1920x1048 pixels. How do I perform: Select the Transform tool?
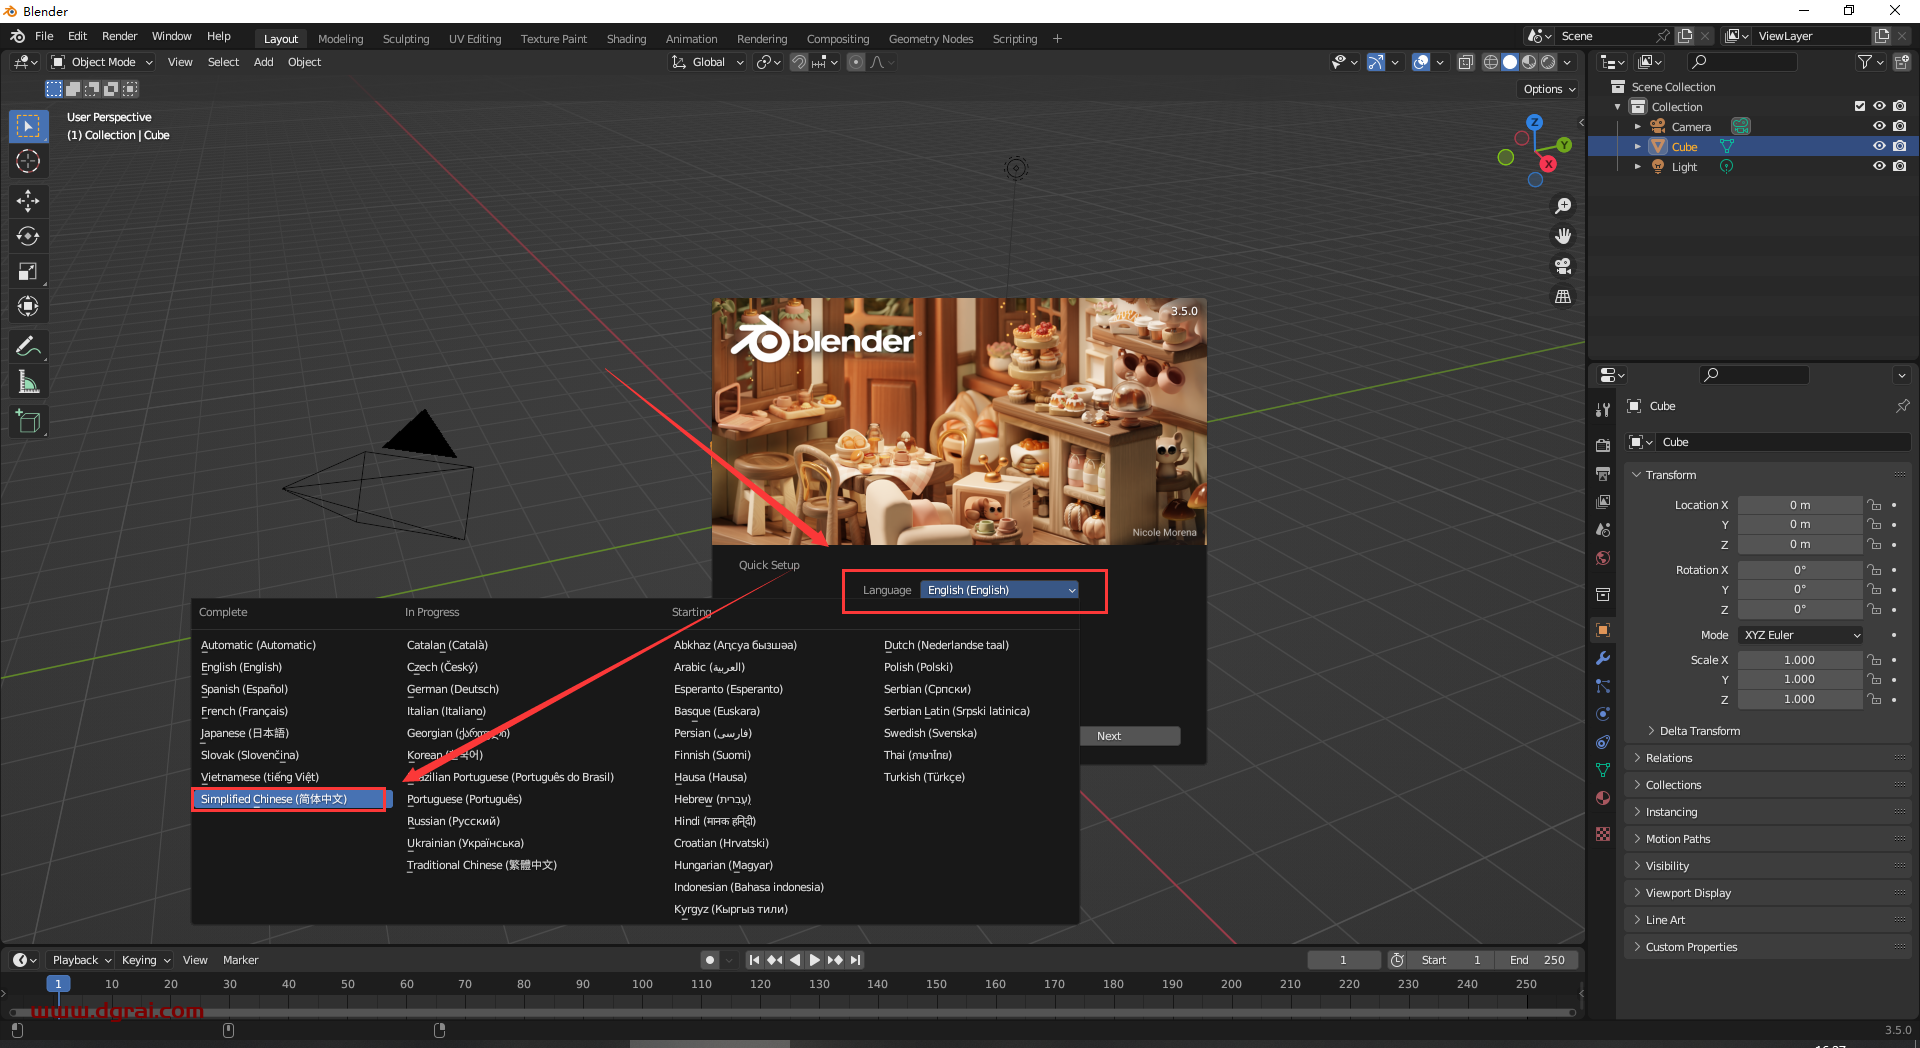[28, 306]
